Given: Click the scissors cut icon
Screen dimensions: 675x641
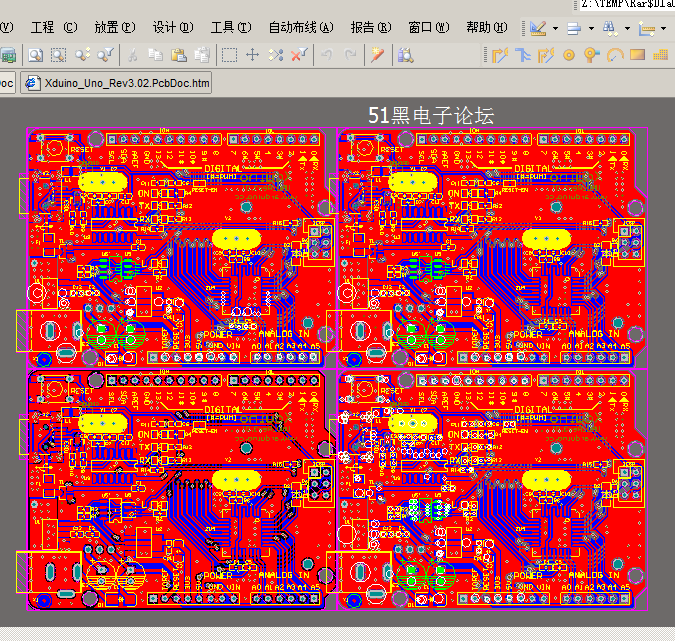Looking at the screenshot, I should (x=132, y=55).
